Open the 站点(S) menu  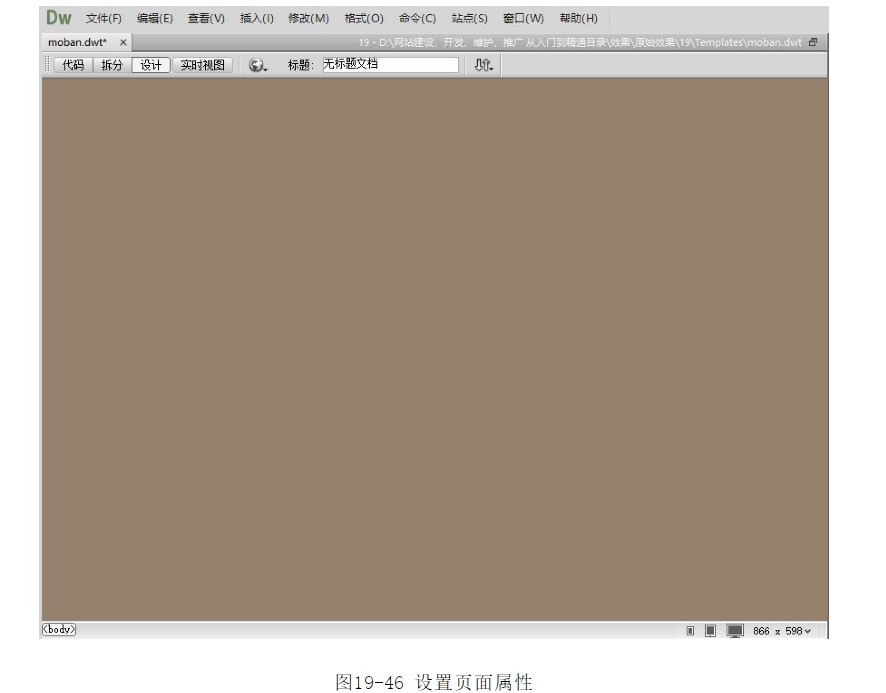[469, 18]
